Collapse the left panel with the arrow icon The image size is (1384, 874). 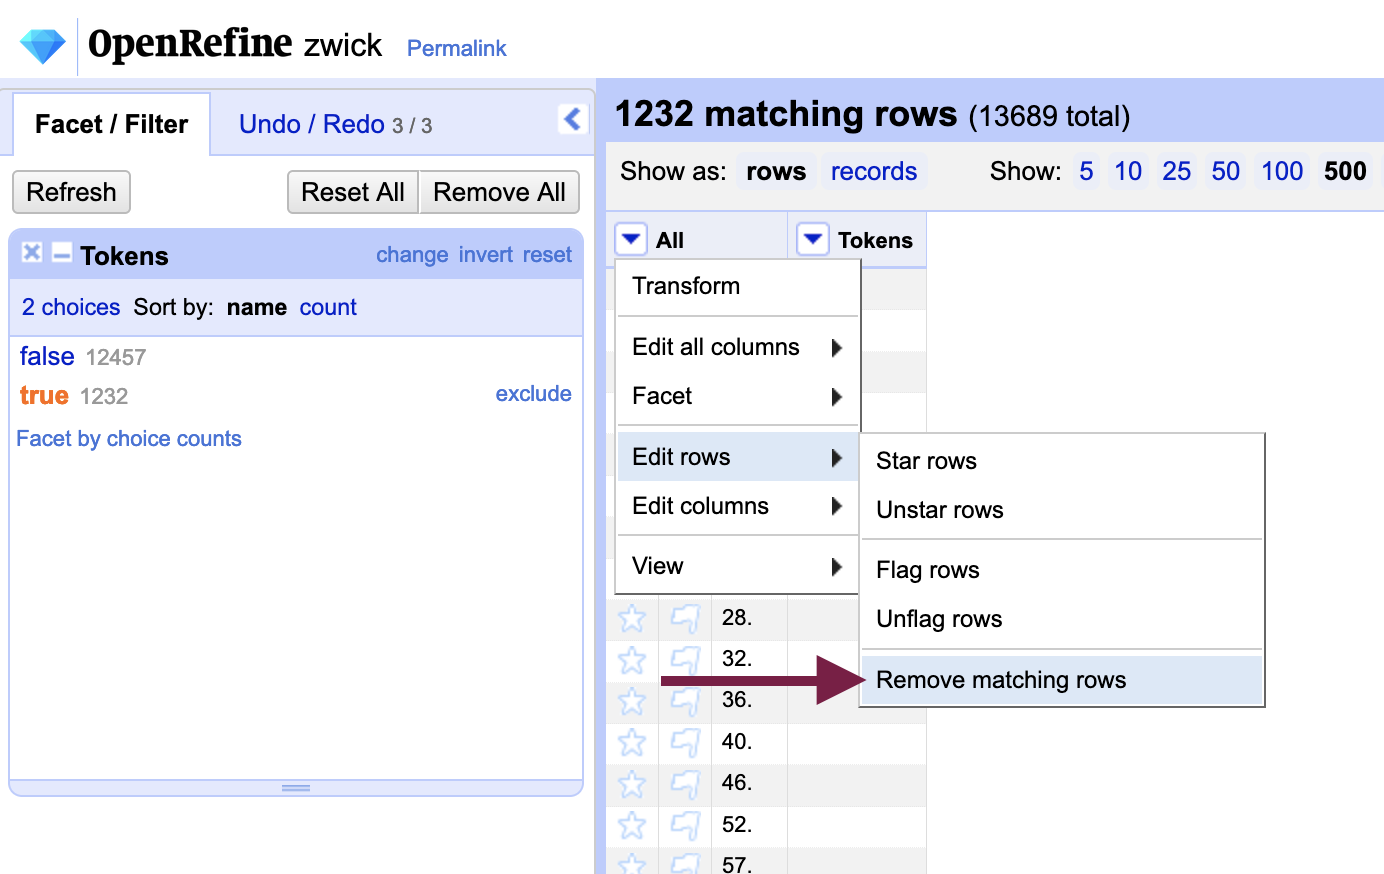tap(572, 119)
